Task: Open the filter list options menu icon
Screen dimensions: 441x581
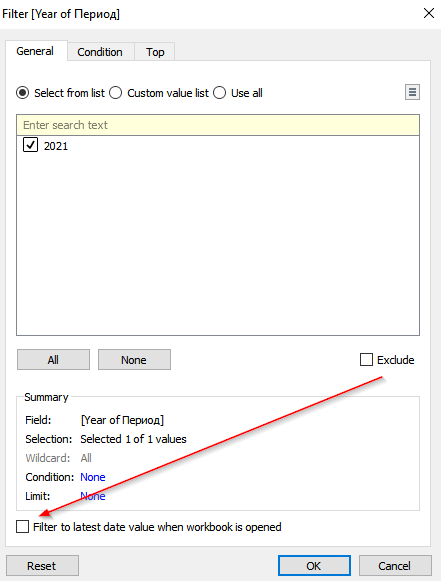Action: click(x=412, y=92)
